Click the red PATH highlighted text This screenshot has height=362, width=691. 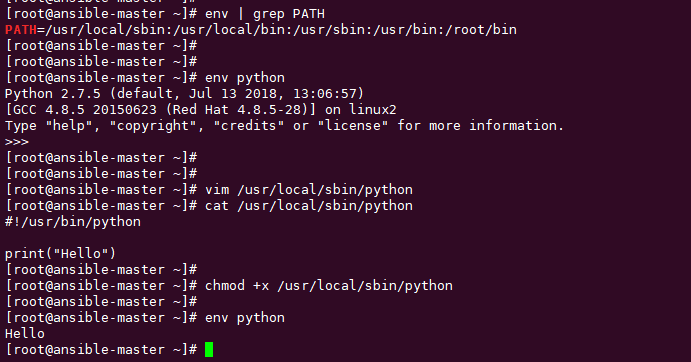click(x=21, y=30)
